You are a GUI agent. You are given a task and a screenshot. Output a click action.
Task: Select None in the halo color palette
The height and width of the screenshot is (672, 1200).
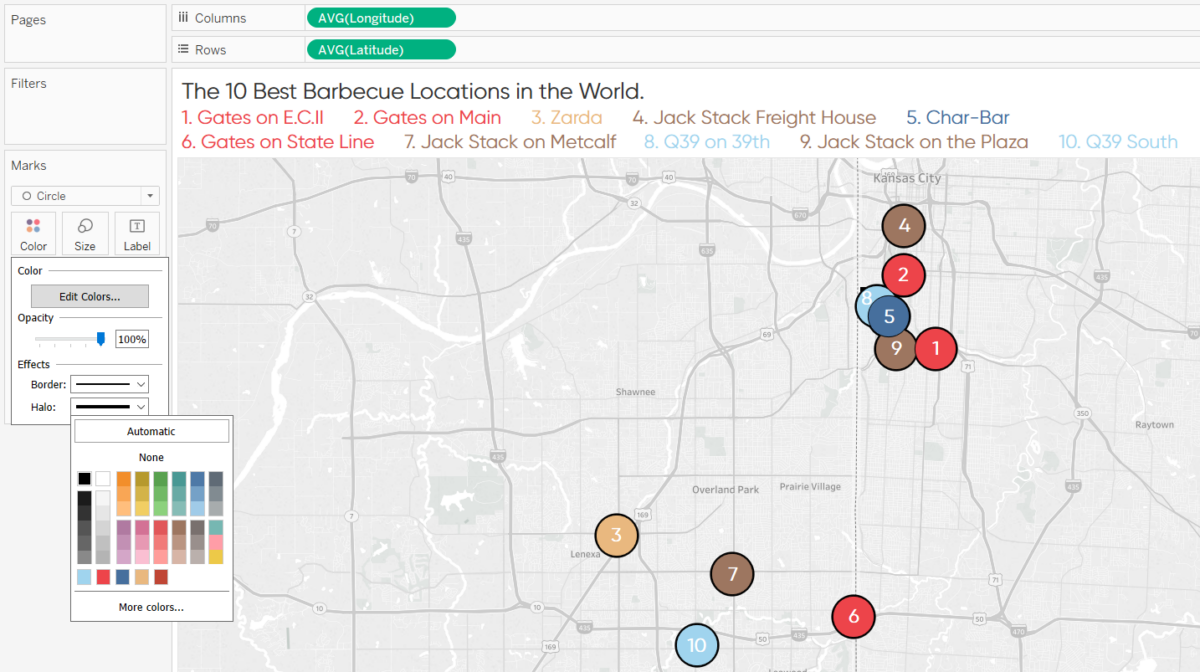[151, 457]
